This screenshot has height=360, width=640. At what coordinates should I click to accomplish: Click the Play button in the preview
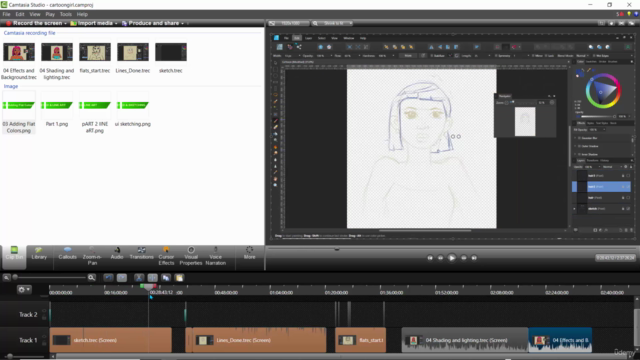(x=451, y=258)
